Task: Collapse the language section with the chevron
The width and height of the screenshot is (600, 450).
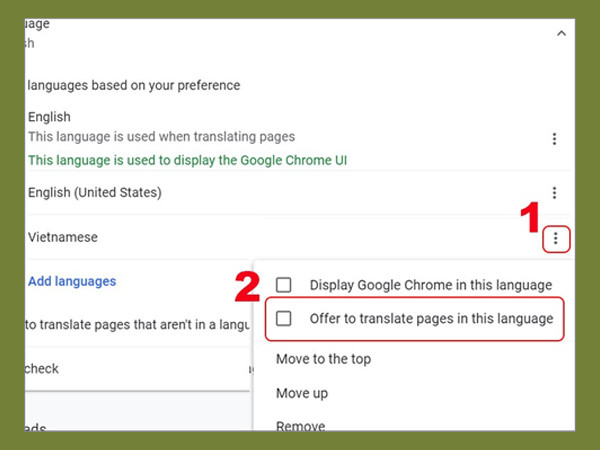Action: point(561,33)
